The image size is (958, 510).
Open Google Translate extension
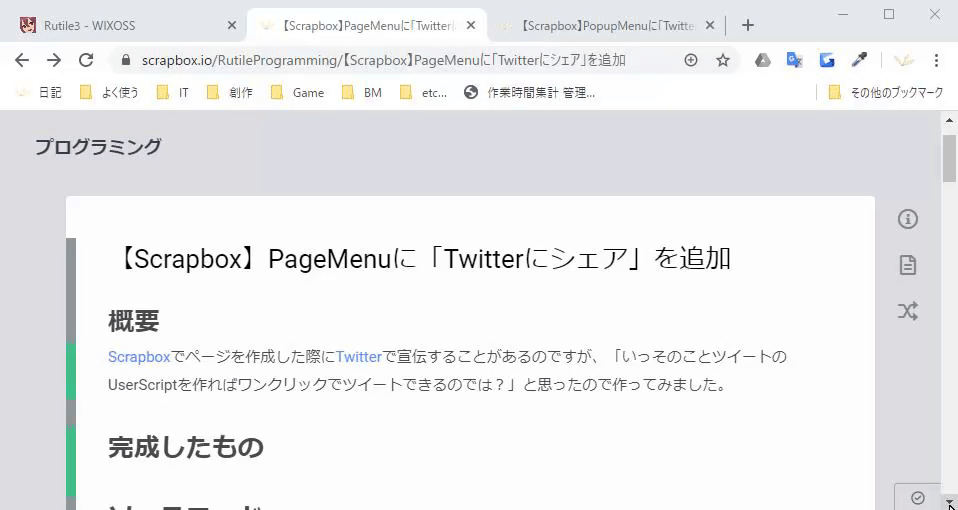pyautogui.click(x=794, y=60)
